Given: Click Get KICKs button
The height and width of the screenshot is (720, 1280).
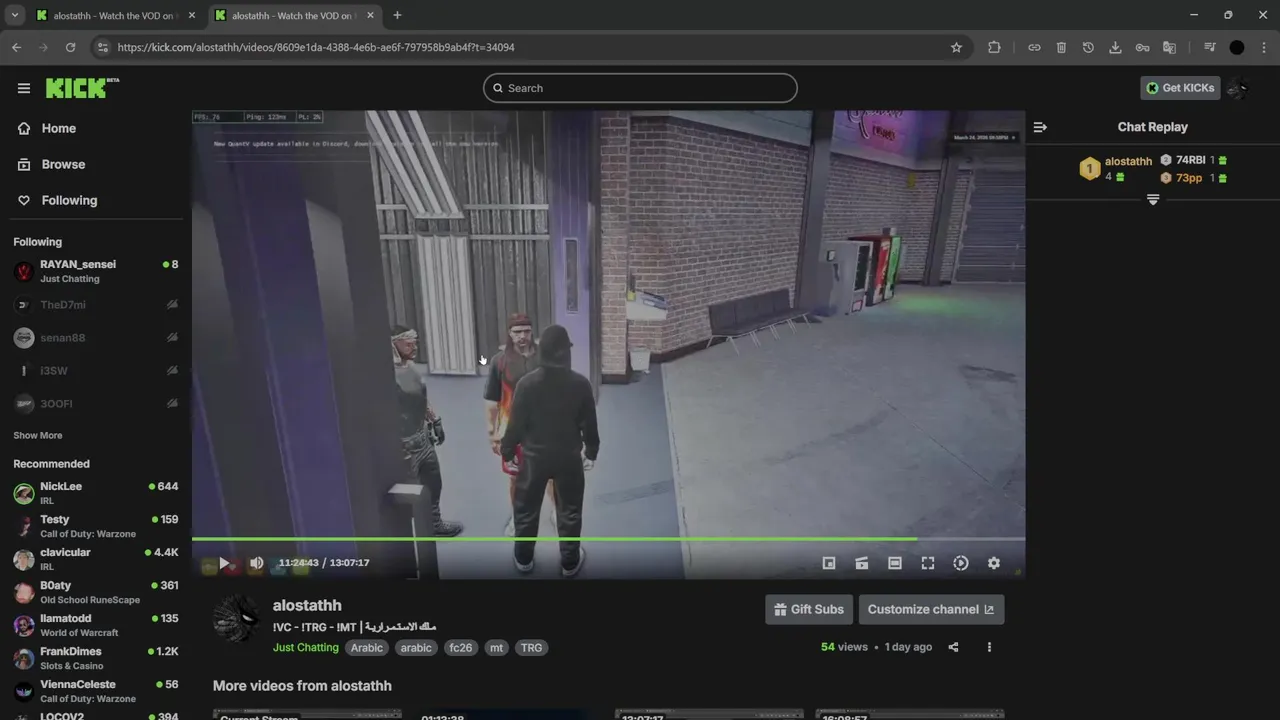Looking at the screenshot, I should point(1180,88).
